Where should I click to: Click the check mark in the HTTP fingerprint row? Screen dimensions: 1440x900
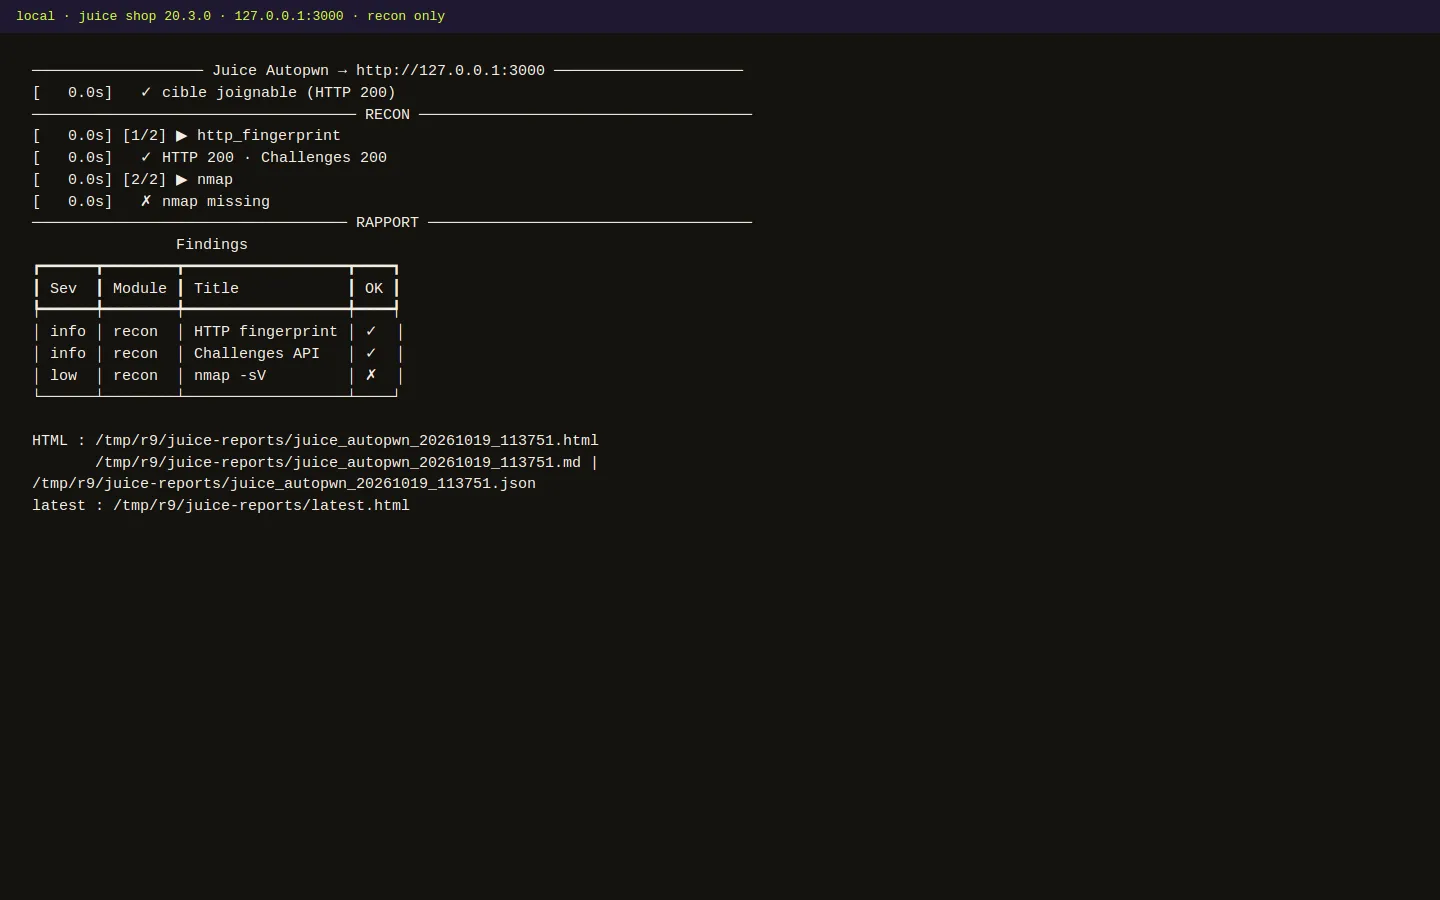pos(371,331)
